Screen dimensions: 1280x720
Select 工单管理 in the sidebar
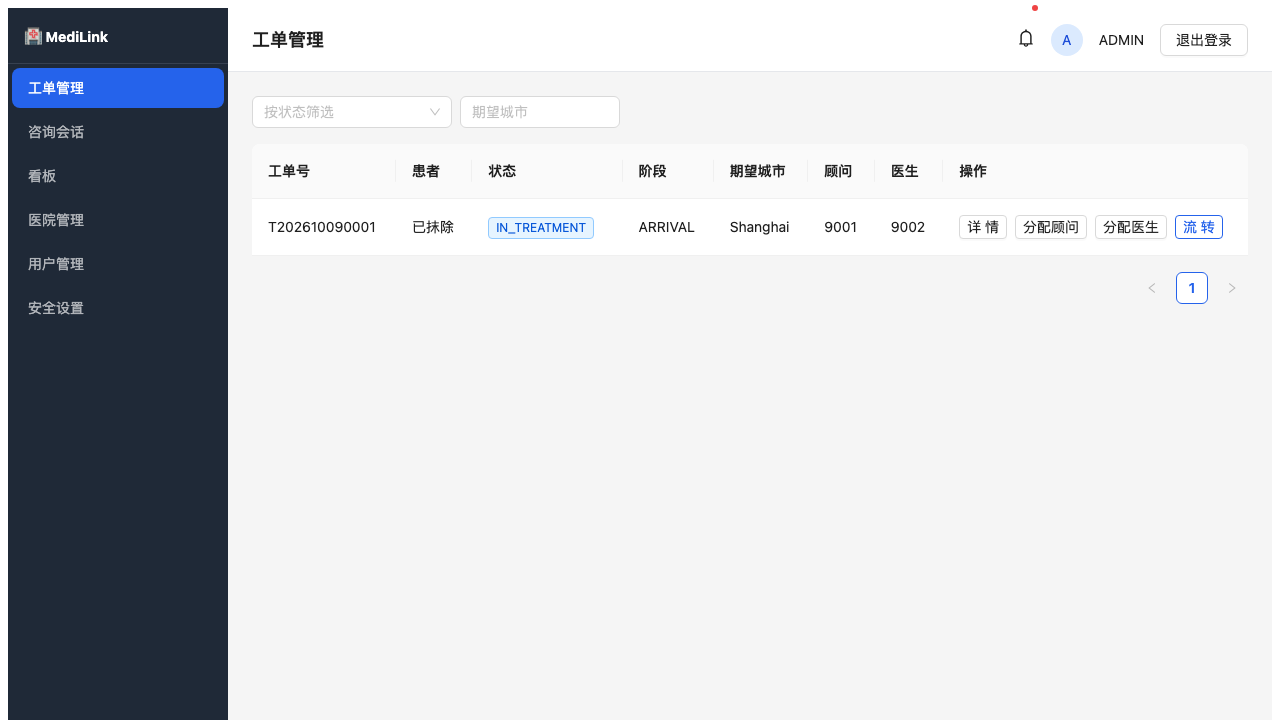(118, 88)
